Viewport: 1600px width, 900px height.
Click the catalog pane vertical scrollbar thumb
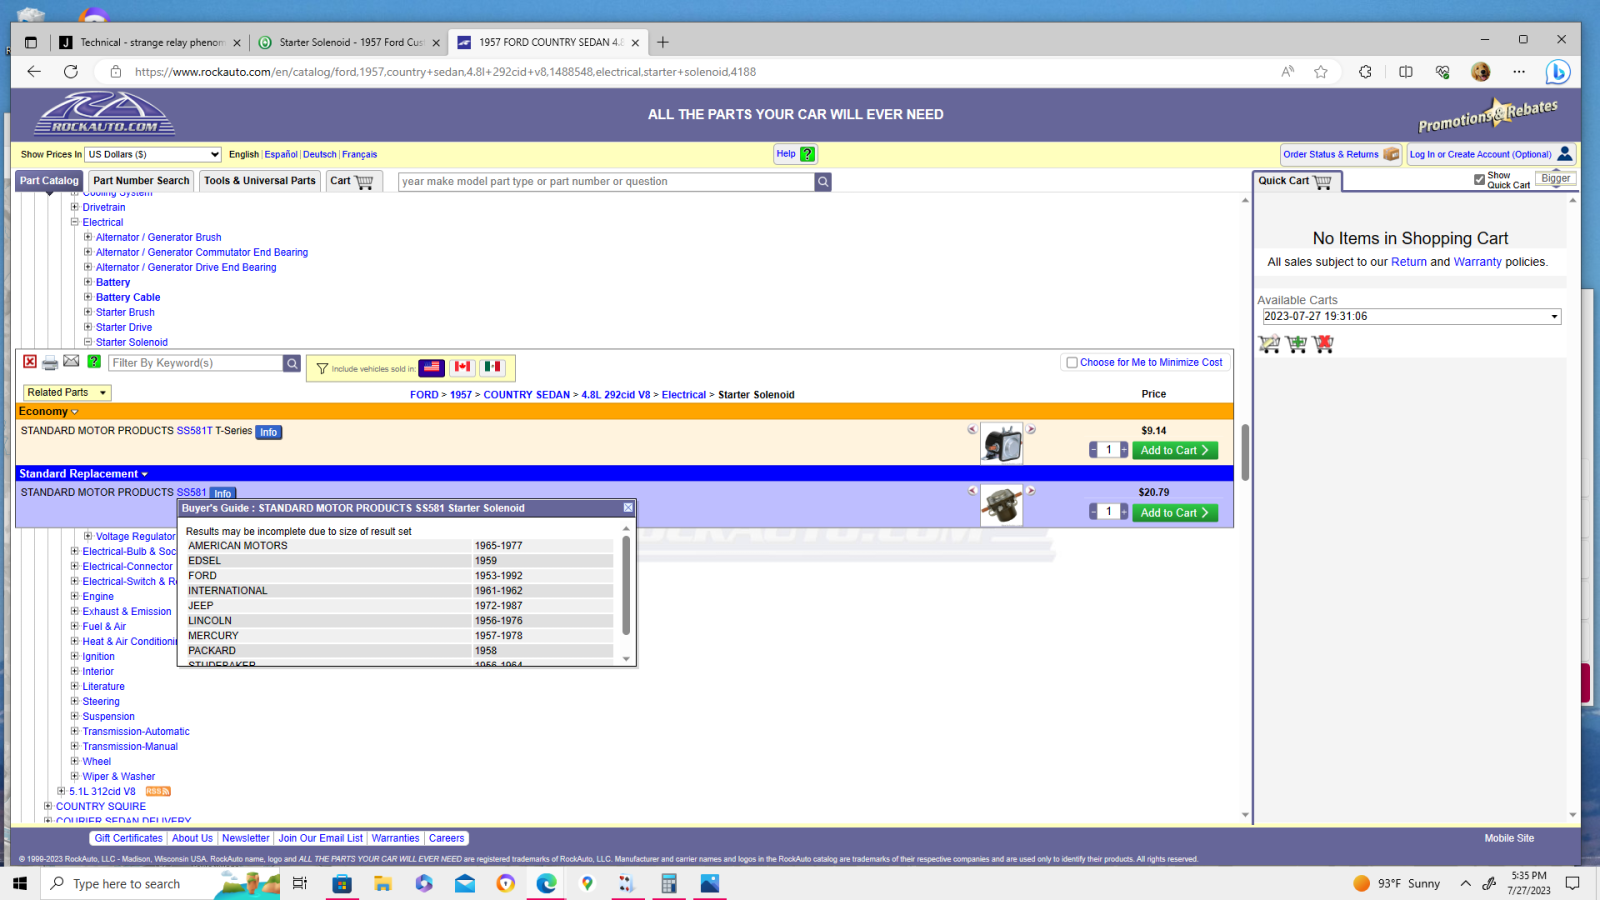click(1245, 453)
